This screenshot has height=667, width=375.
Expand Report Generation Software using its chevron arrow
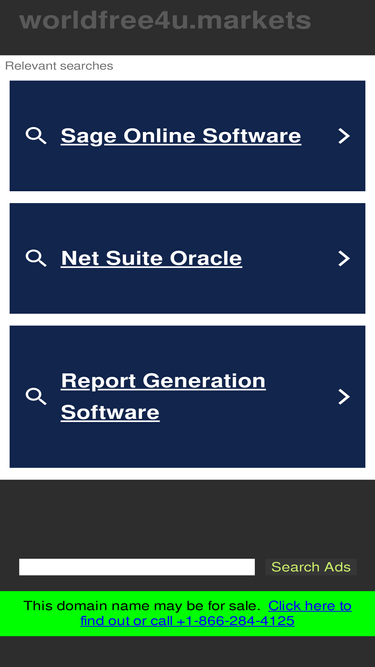click(344, 396)
